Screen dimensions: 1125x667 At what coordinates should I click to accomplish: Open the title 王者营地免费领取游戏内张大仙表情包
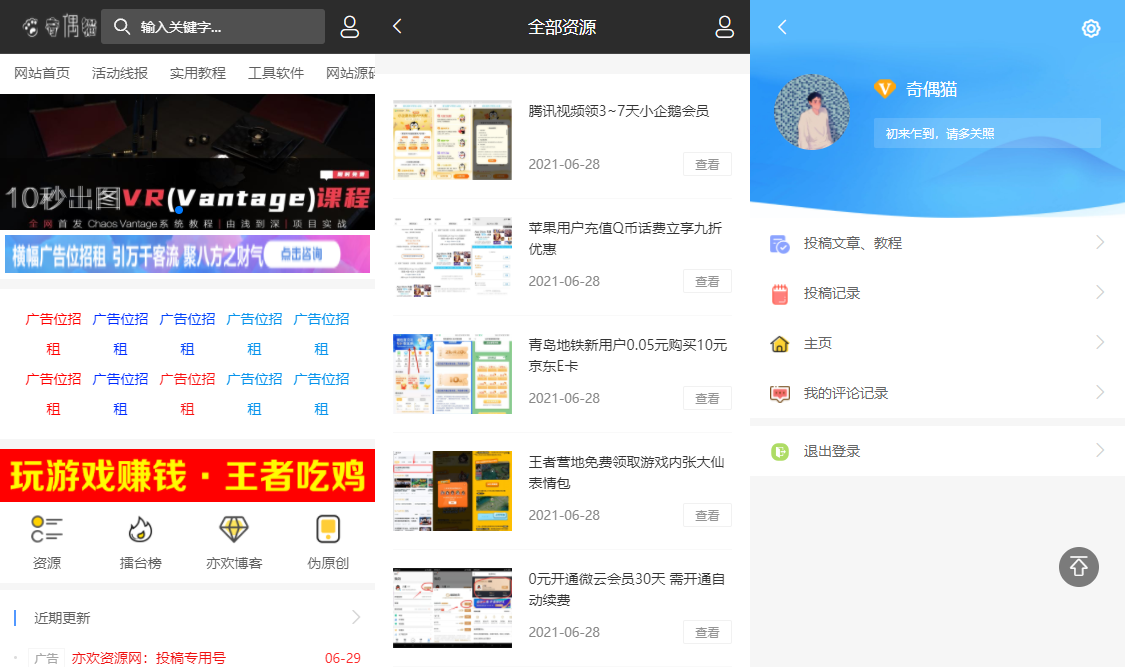[626, 472]
